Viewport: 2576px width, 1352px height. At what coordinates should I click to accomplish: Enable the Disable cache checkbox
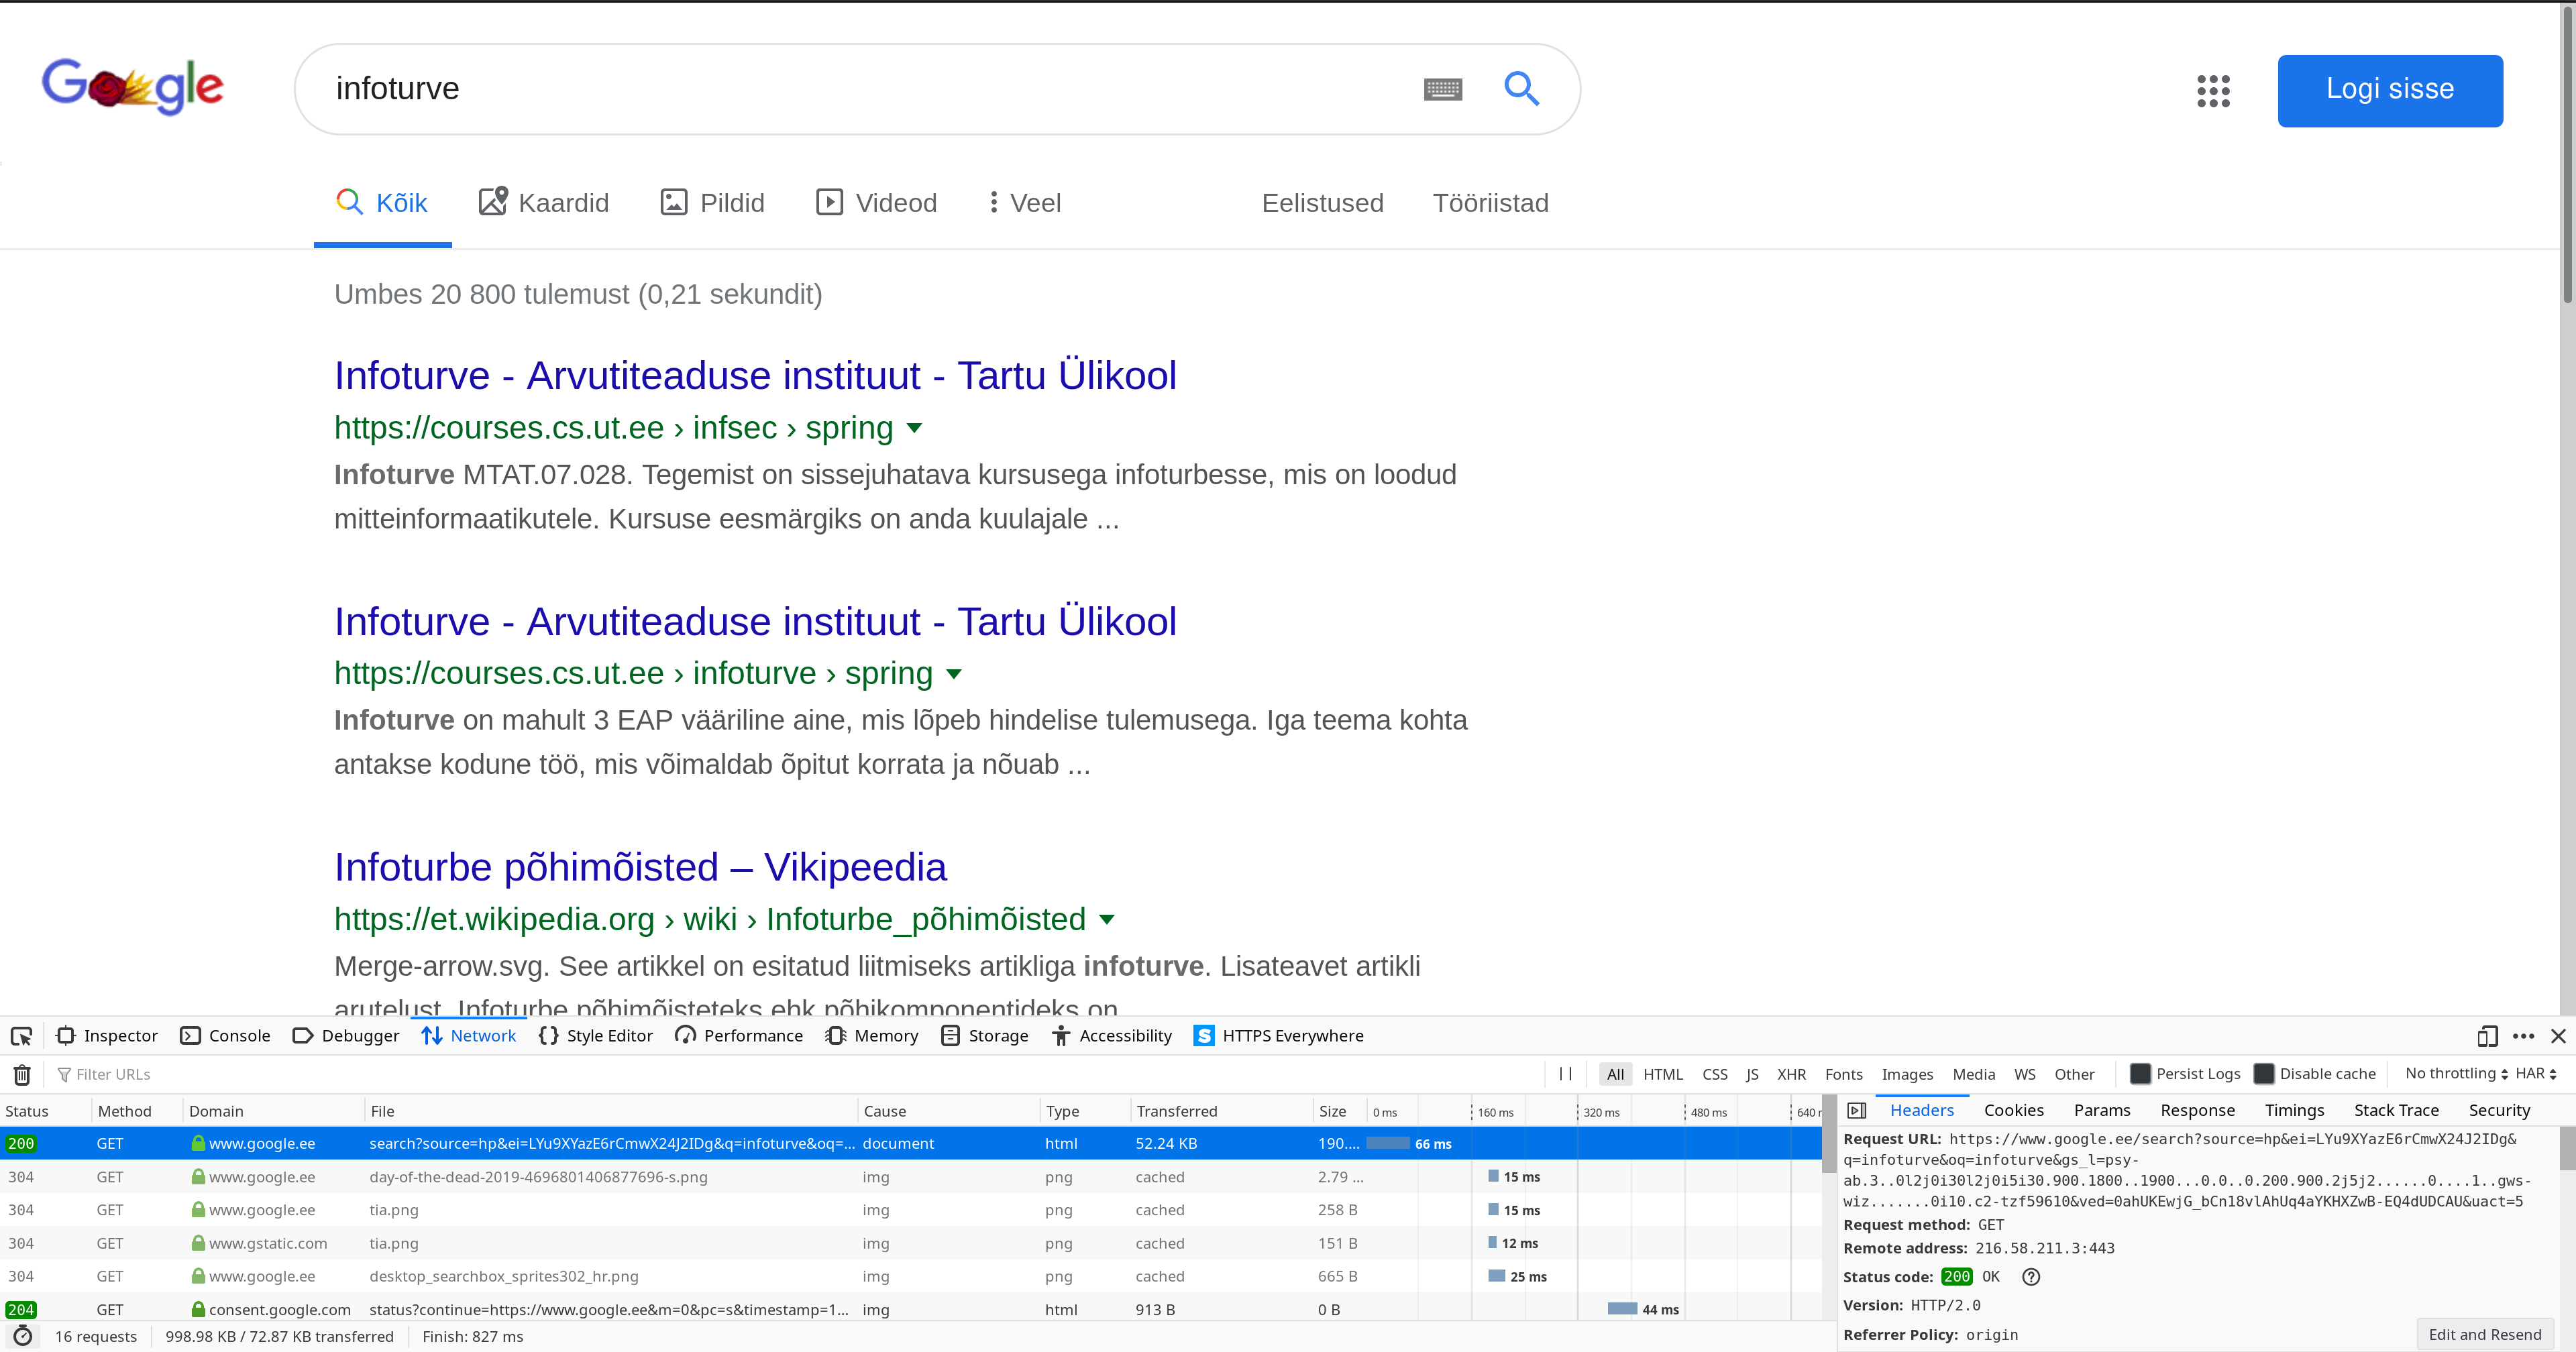pos(2264,1074)
